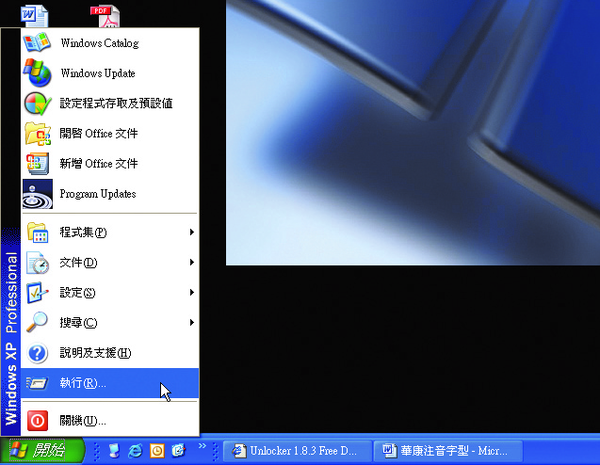Screen dimensions: 600x465
Task: Select 新增 Office 文件
Action: 110,163
